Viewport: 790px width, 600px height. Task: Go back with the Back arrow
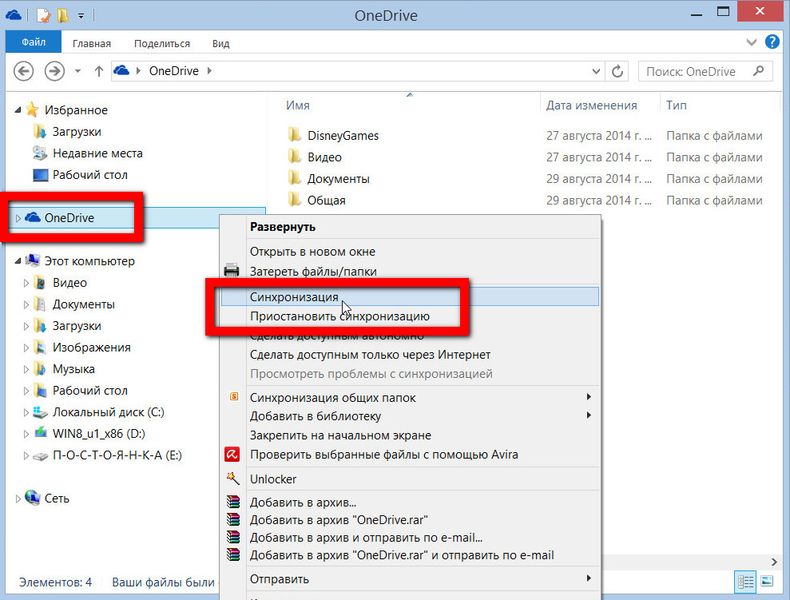click(23, 71)
